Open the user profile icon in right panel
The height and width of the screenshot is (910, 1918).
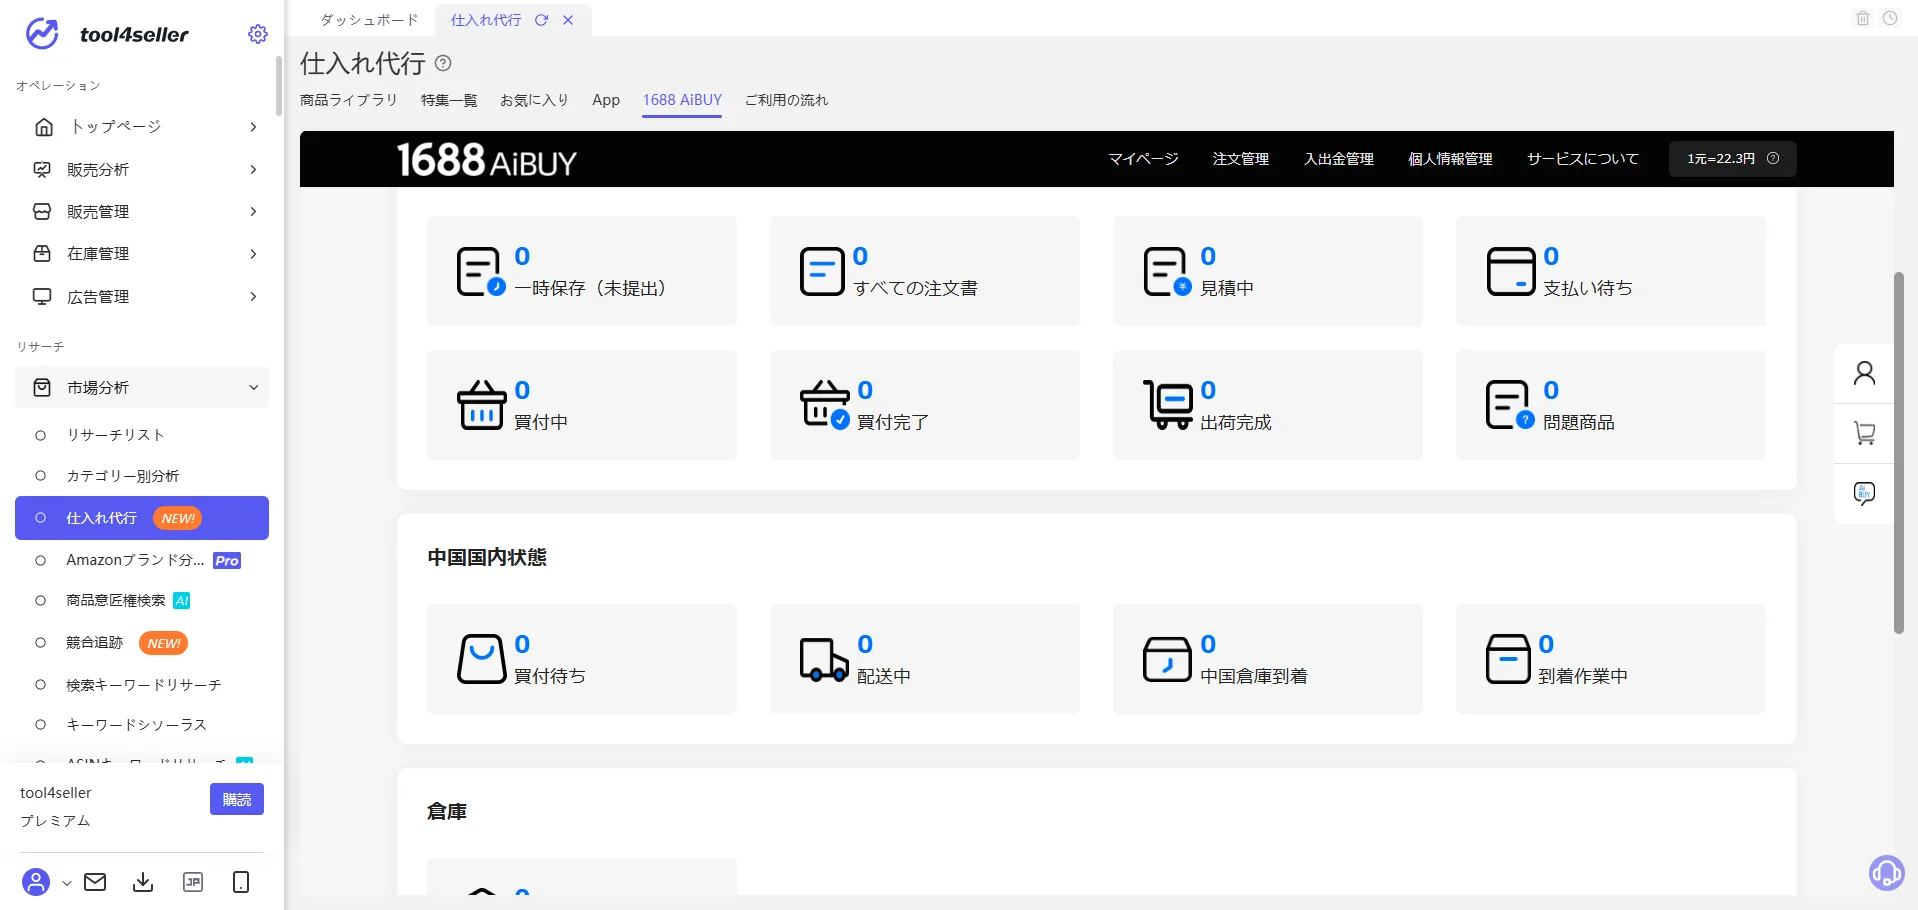point(1864,373)
